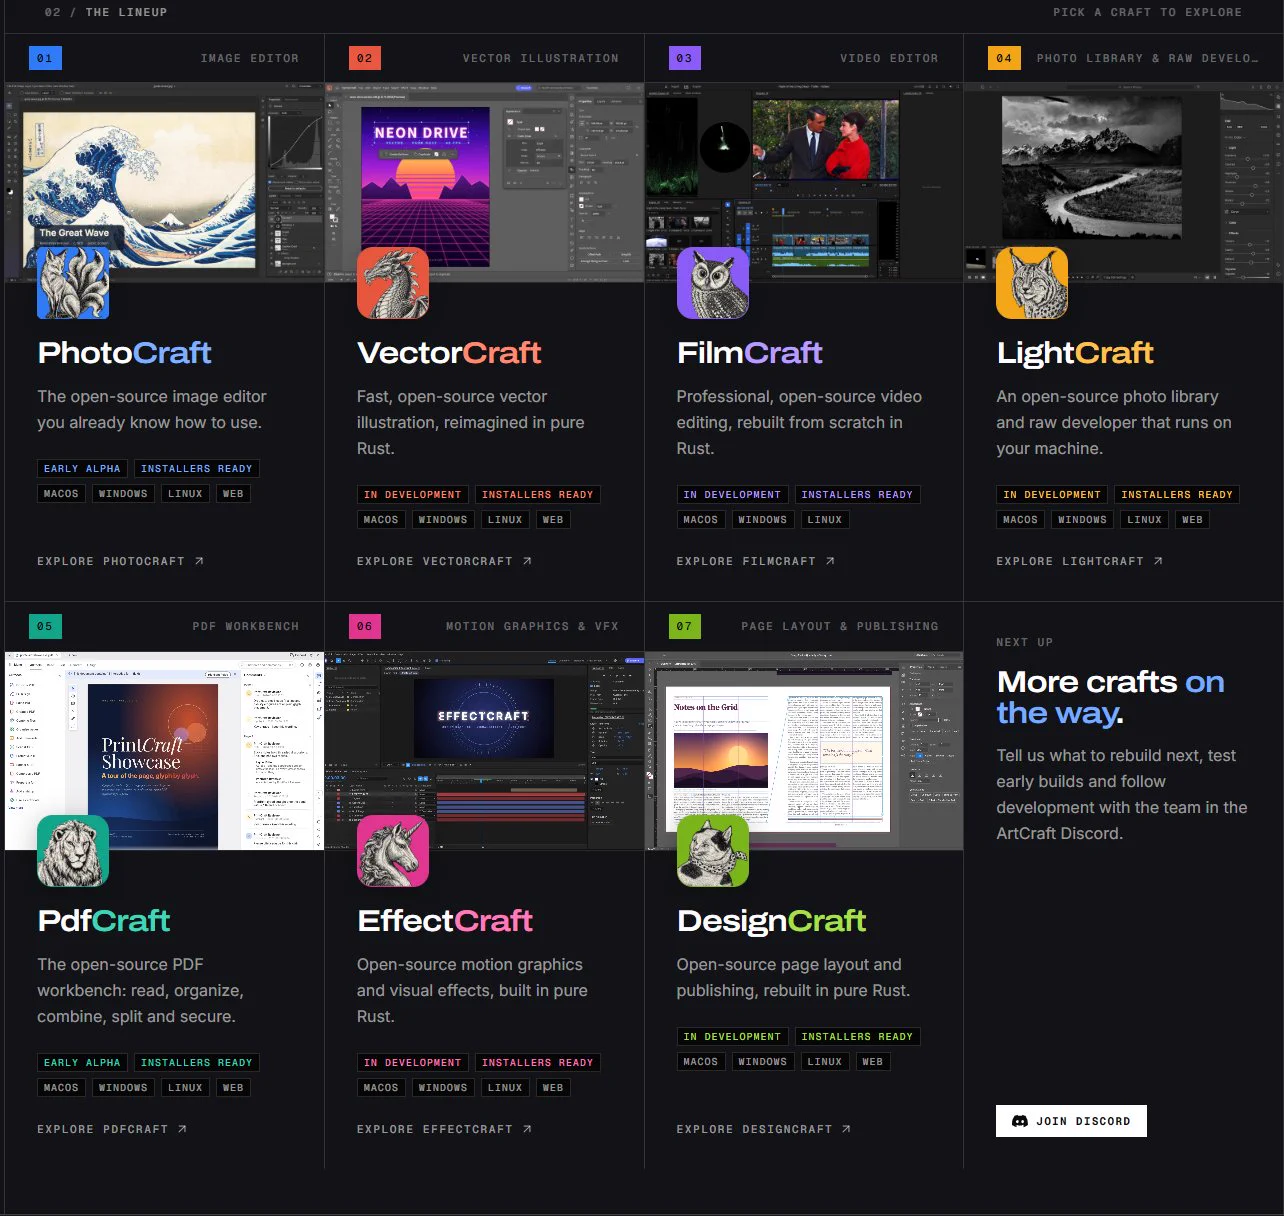
Task: Click the PhotoCraft nine-tailed fox app icon
Action: [x=73, y=283]
